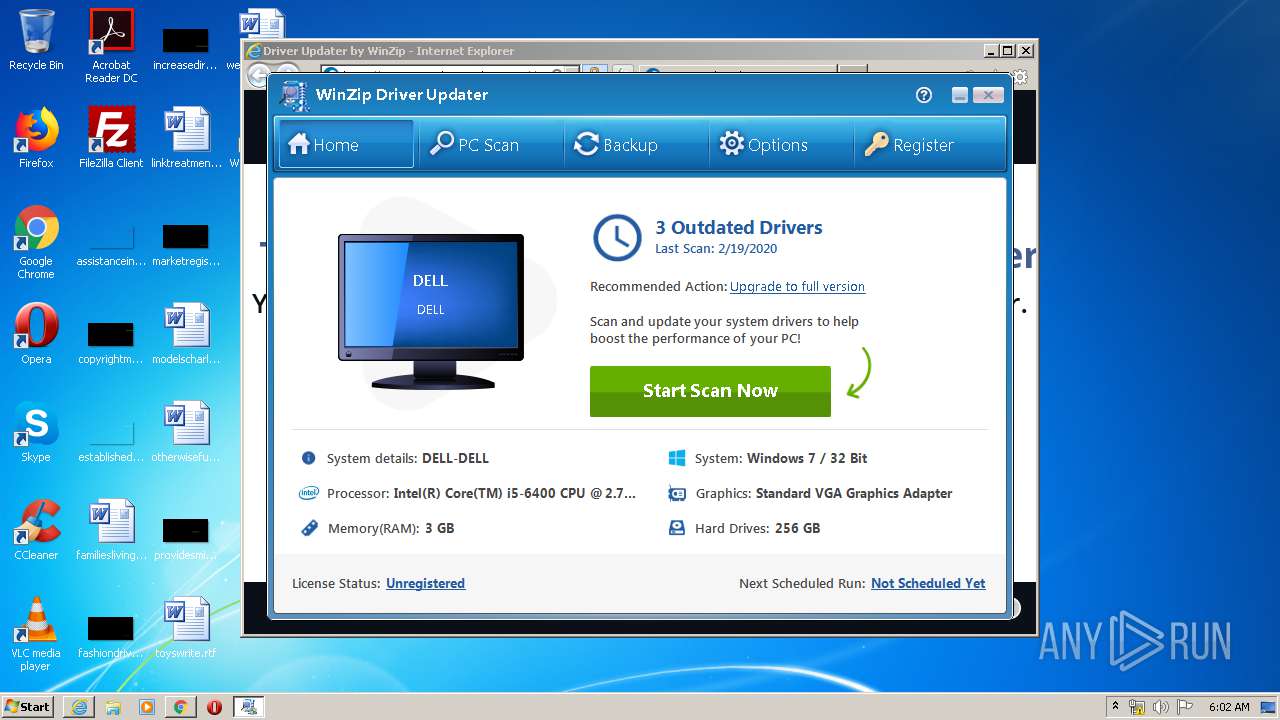Select the increasedir desktop file
1280x720 pixels.
(x=186, y=47)
